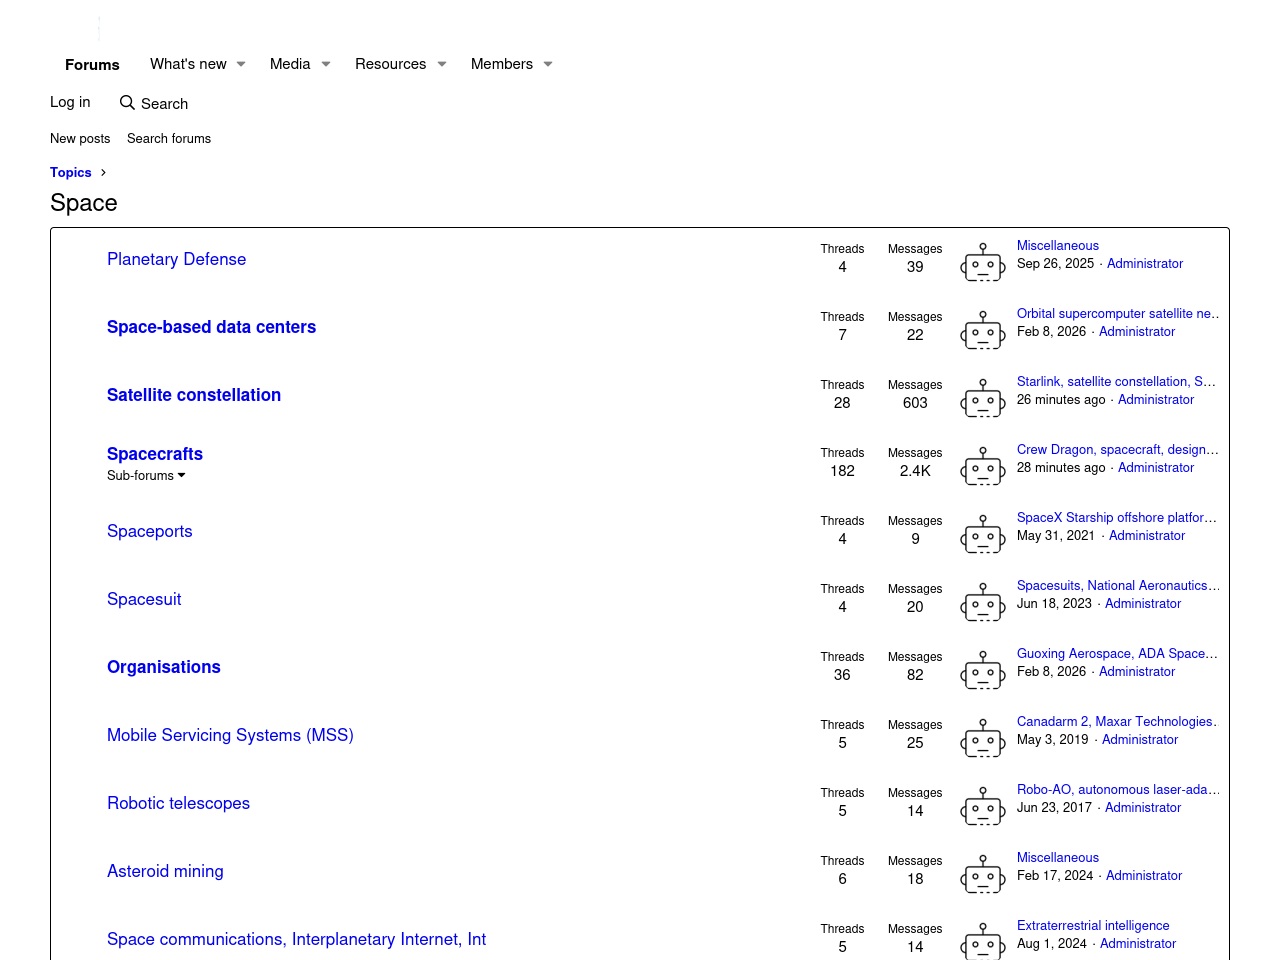Viewport: 1280px width, 960px height.
Task: Open Miscellaneous thread dated Feb 17, 2024
Action: (x=1058, y=858)
